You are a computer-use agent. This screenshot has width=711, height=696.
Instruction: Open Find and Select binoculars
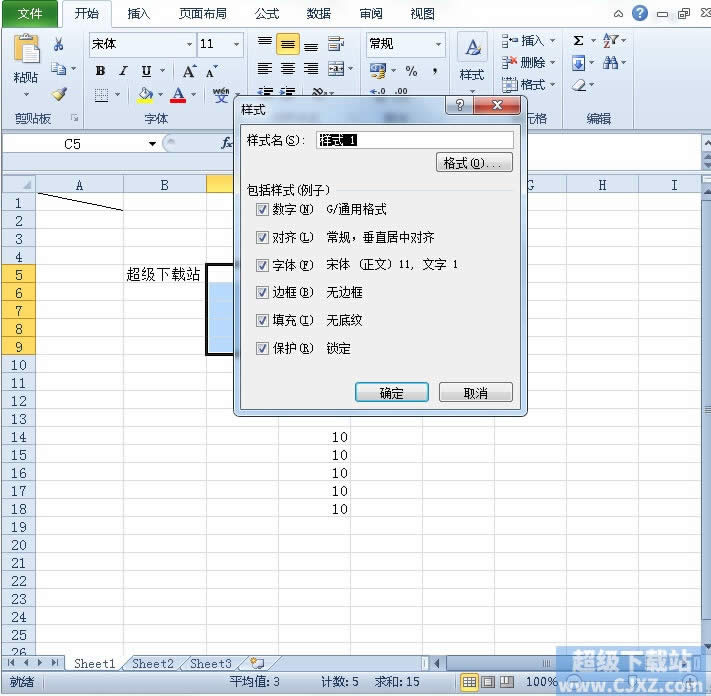[610, 63]
